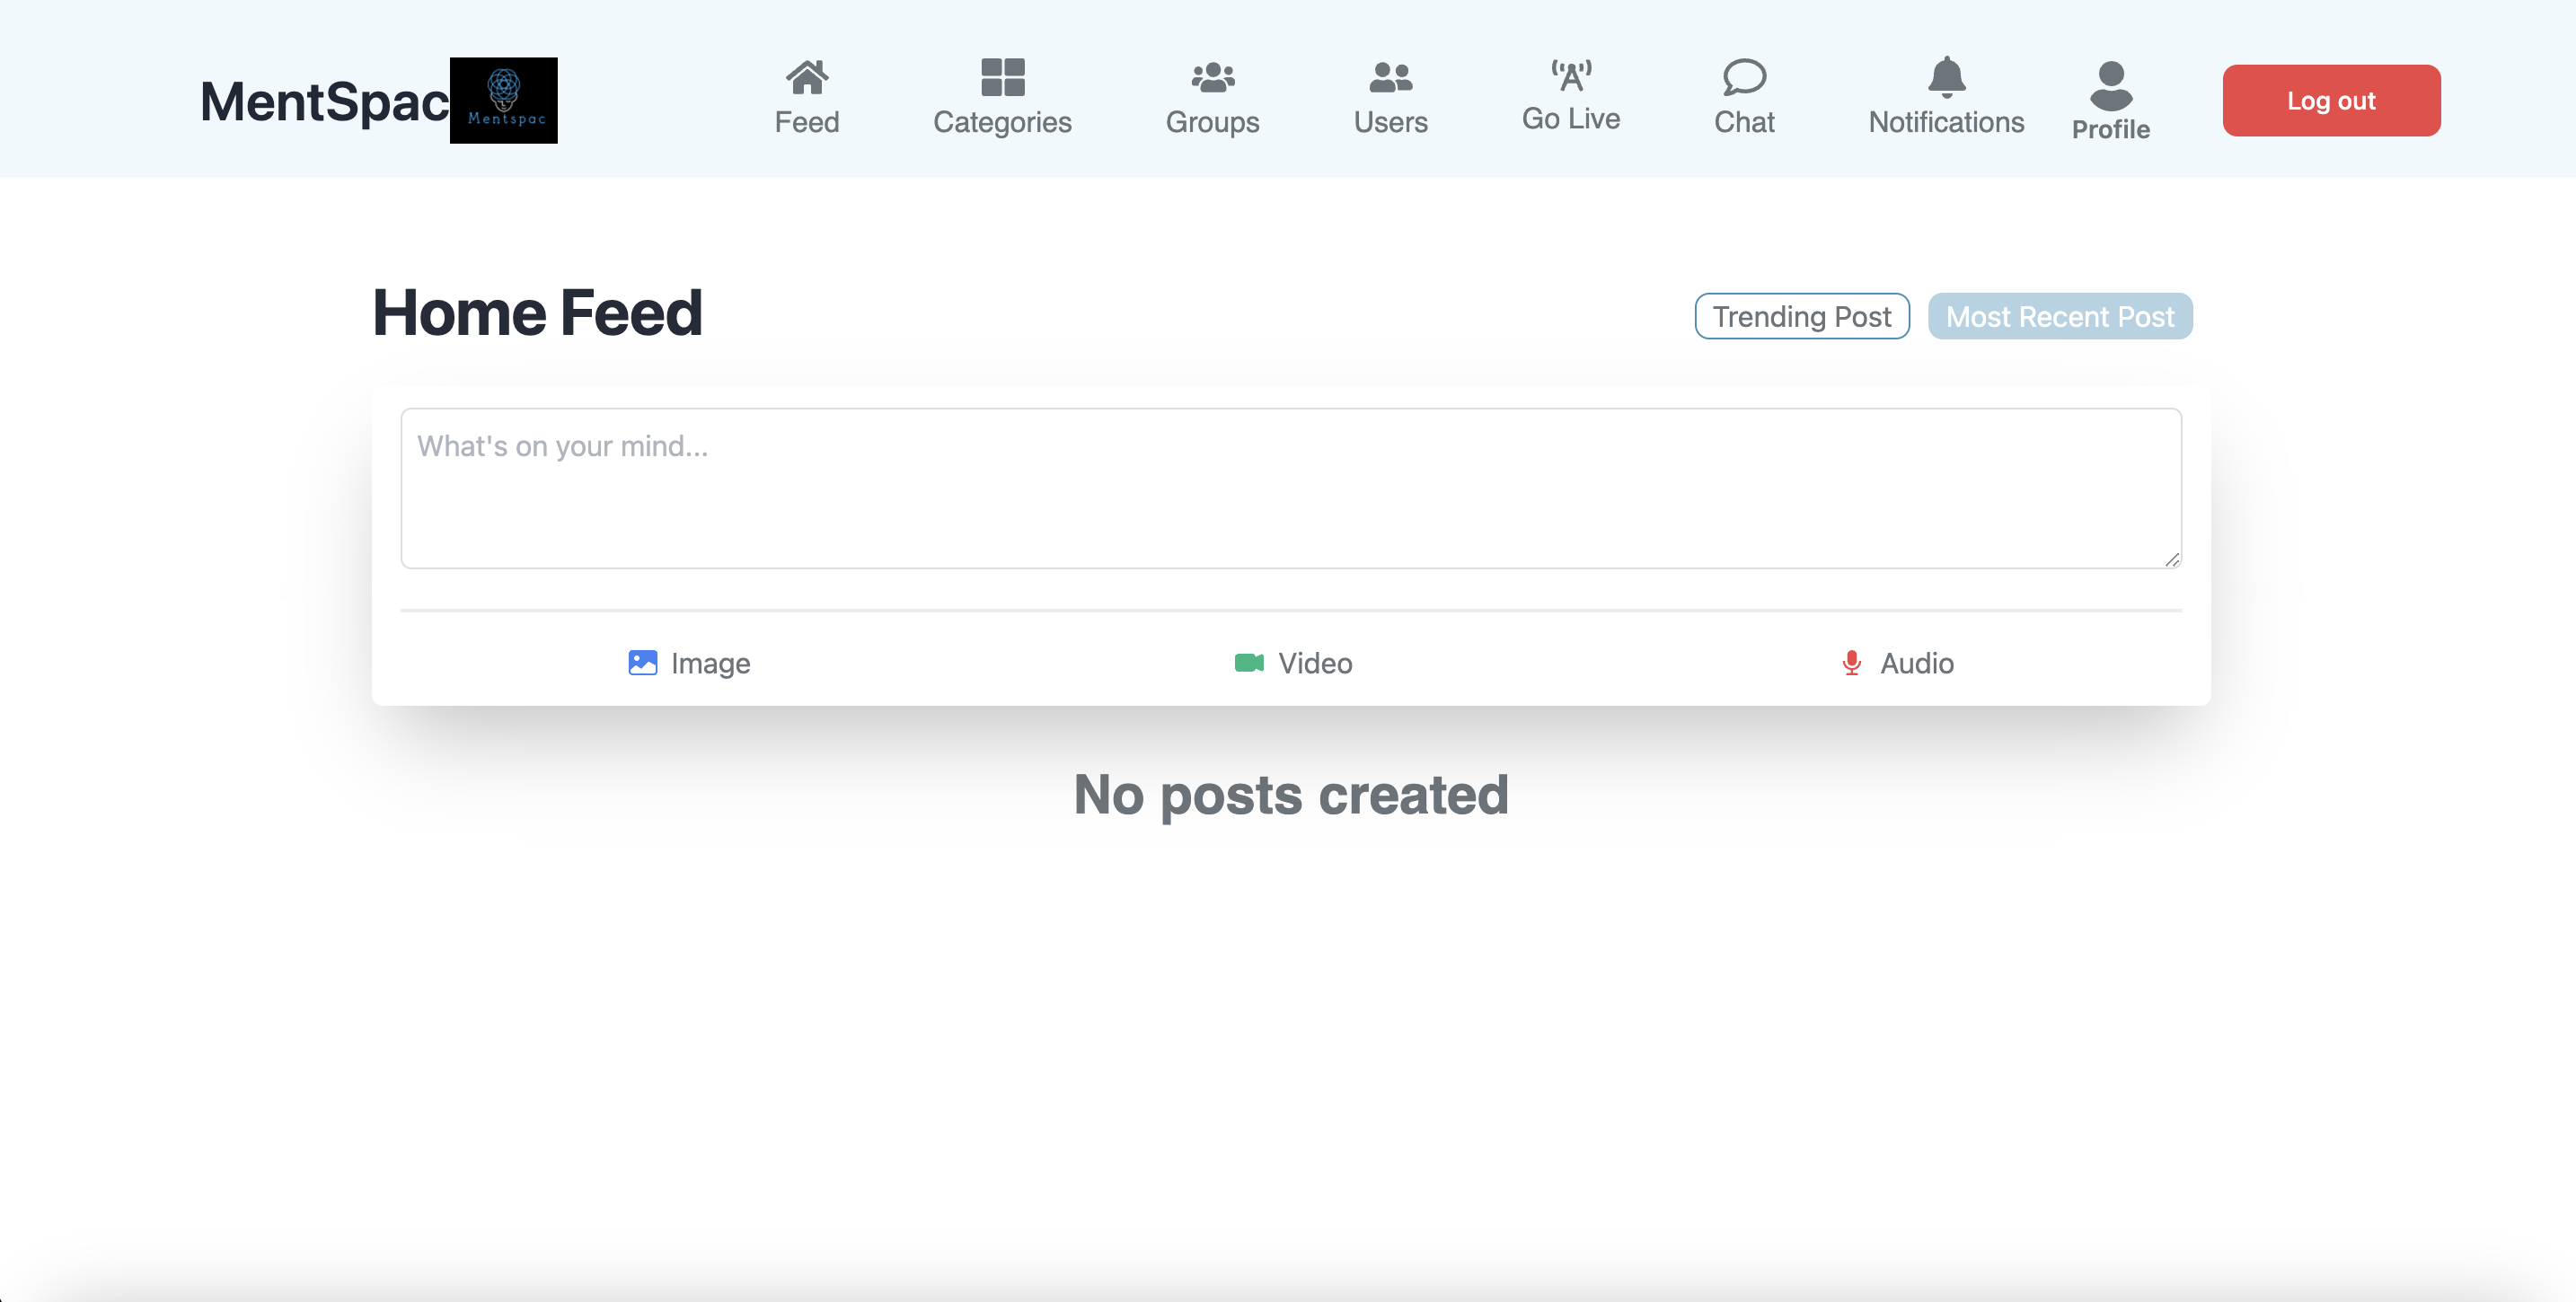Switch to Most Recent Post filter
Screen dimensions: 2576x1302
tap(2059, 316)
